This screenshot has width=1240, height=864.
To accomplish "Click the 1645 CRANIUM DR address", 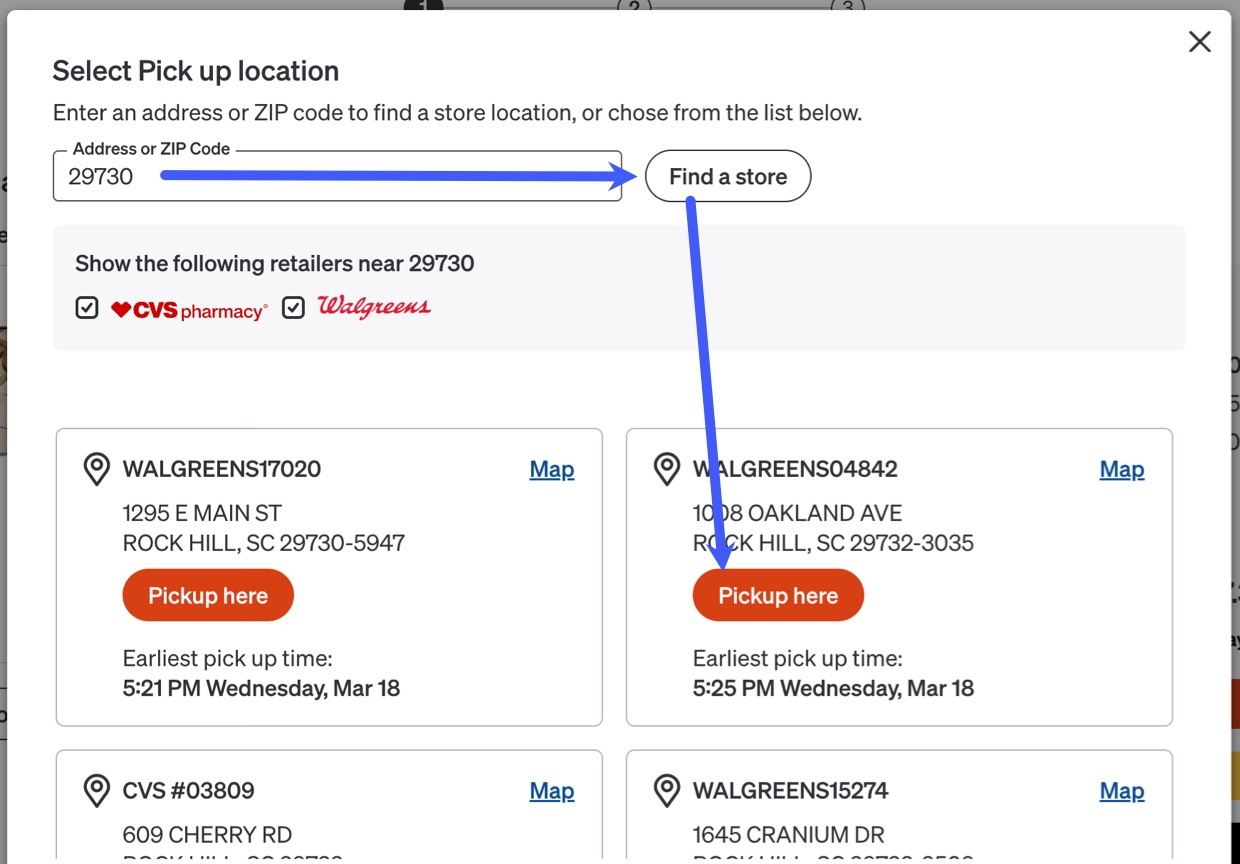I will pos(789,834).
